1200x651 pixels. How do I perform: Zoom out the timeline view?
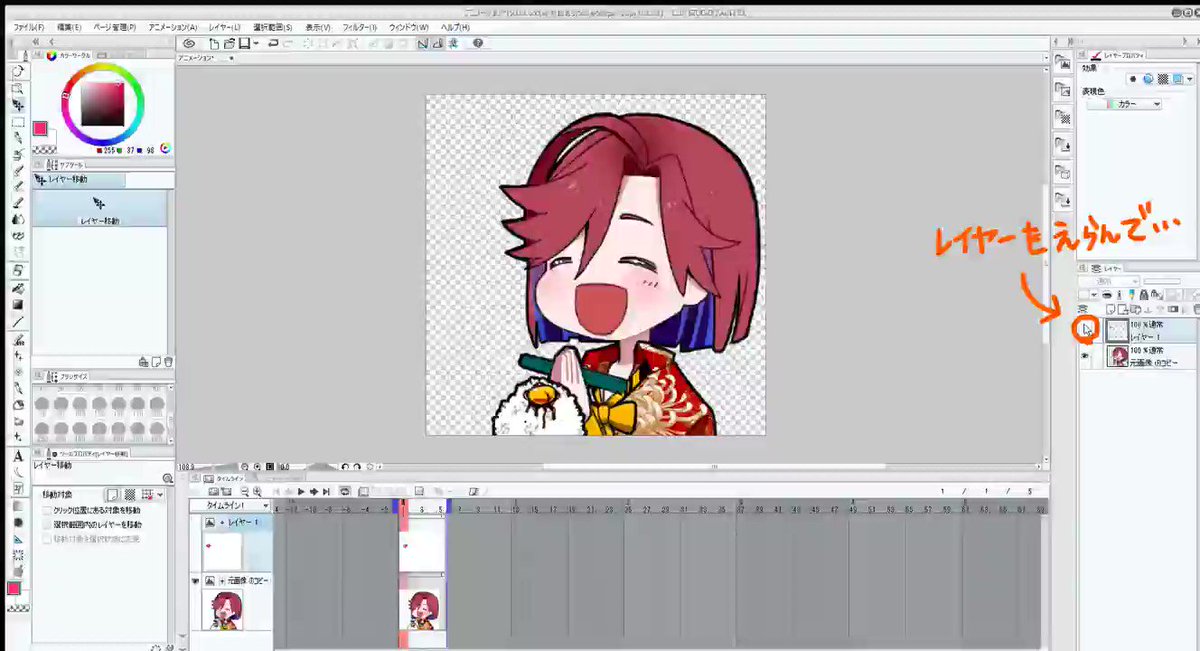tap(244, 492)
